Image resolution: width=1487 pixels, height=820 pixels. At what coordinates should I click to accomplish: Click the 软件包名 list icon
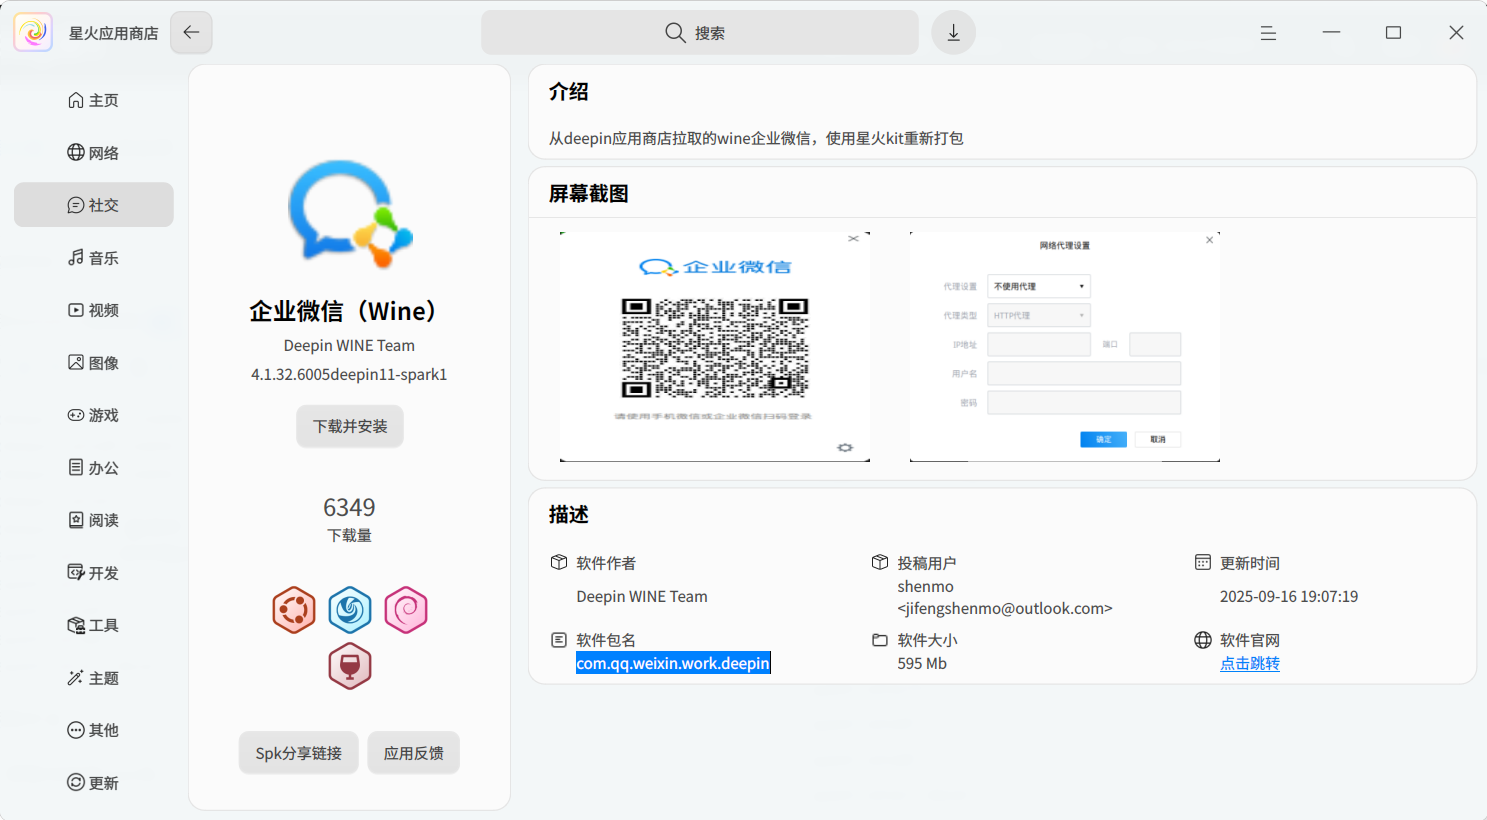point(559,639)
